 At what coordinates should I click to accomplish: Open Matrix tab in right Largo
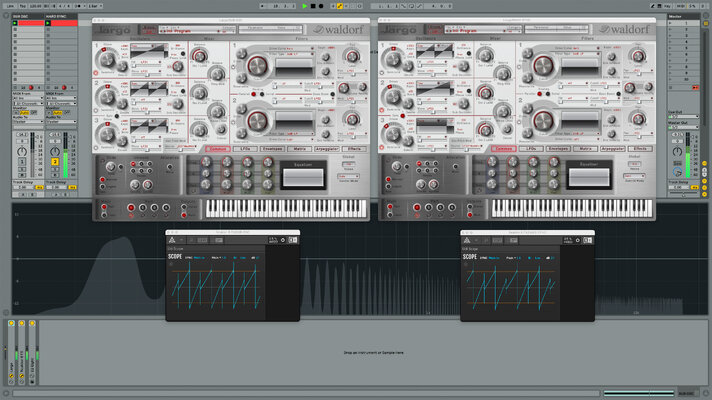click(586, 149)
